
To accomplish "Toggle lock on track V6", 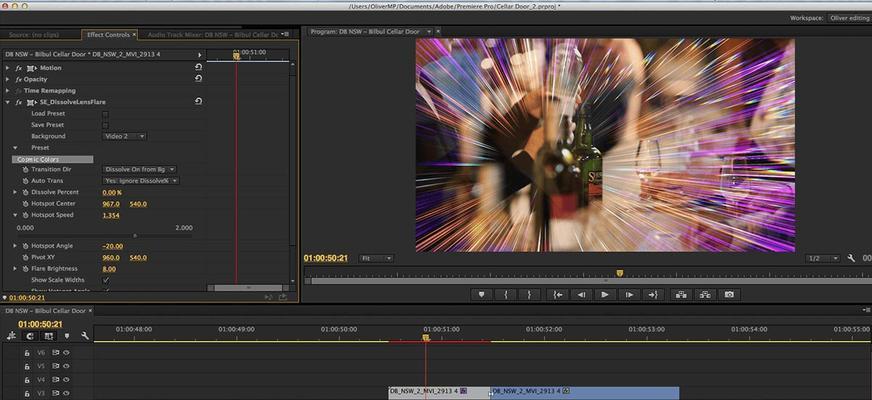I will coord(26,353).
